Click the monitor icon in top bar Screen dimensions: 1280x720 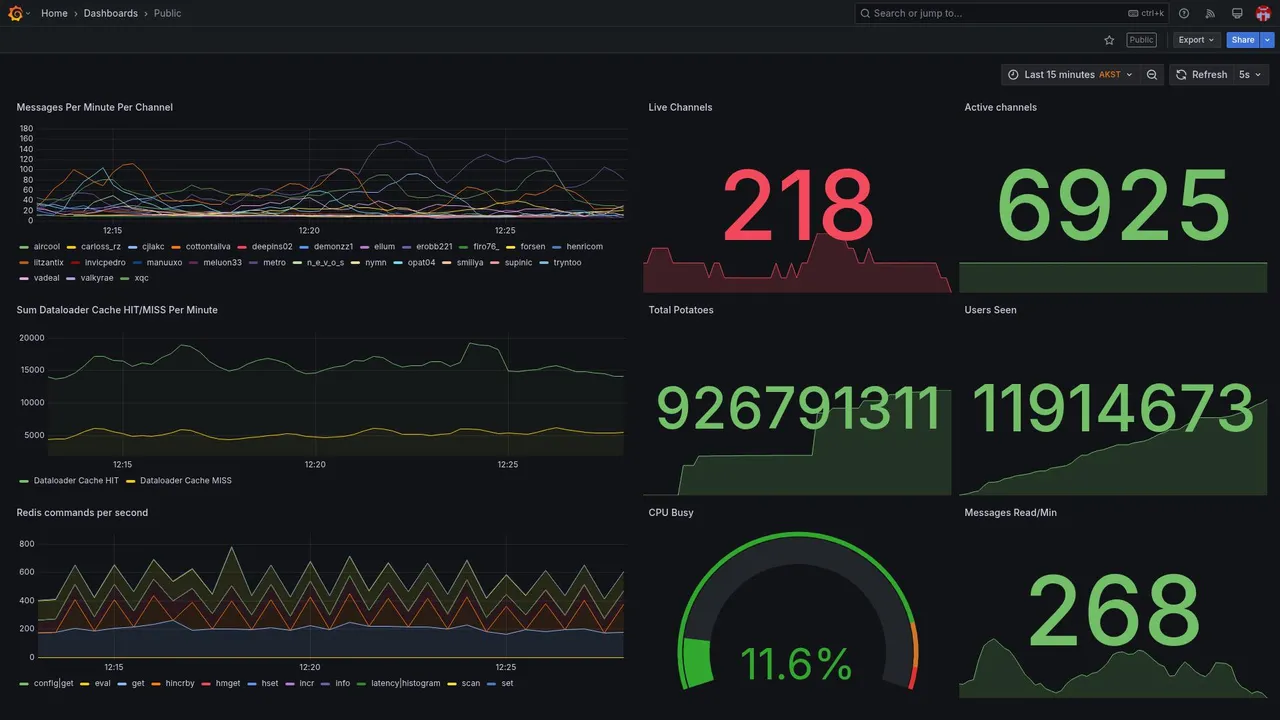tap(1237, 13)
